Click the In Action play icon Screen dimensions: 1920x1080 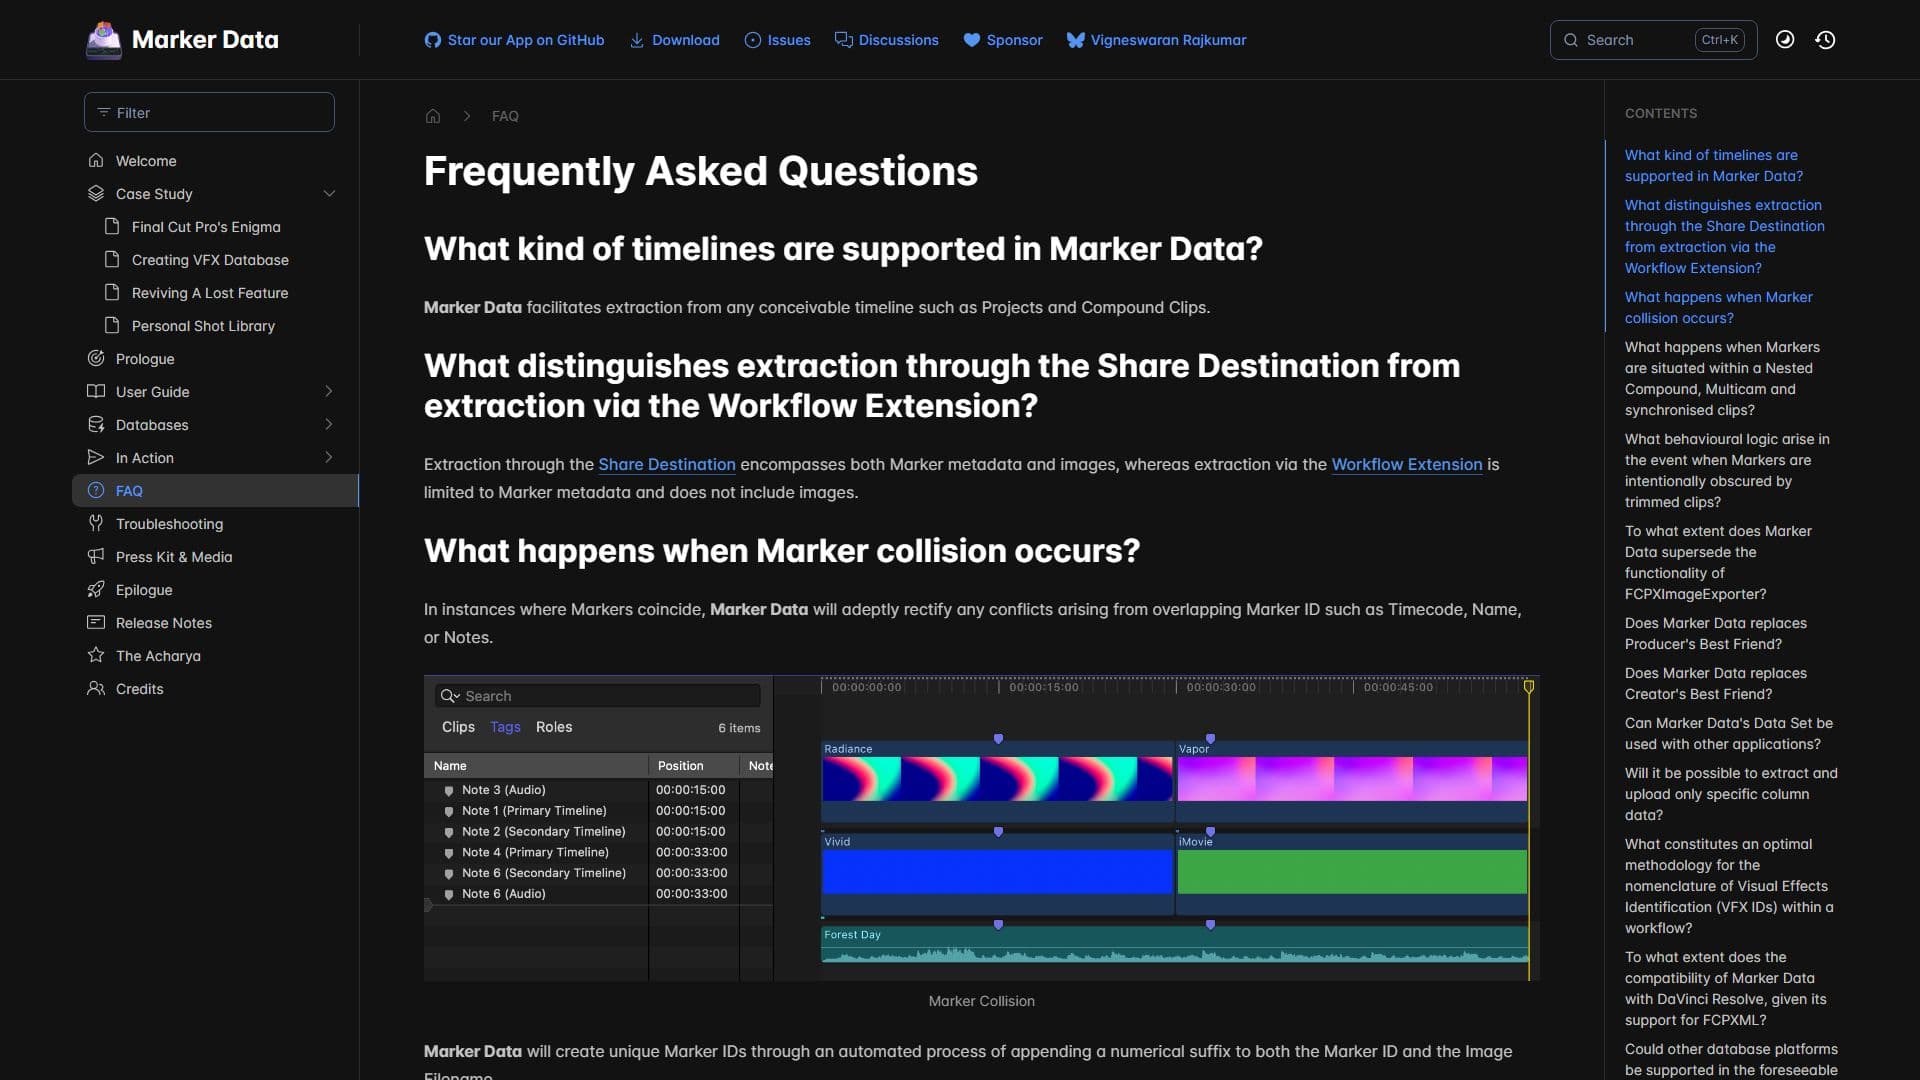tap(96, 457)
